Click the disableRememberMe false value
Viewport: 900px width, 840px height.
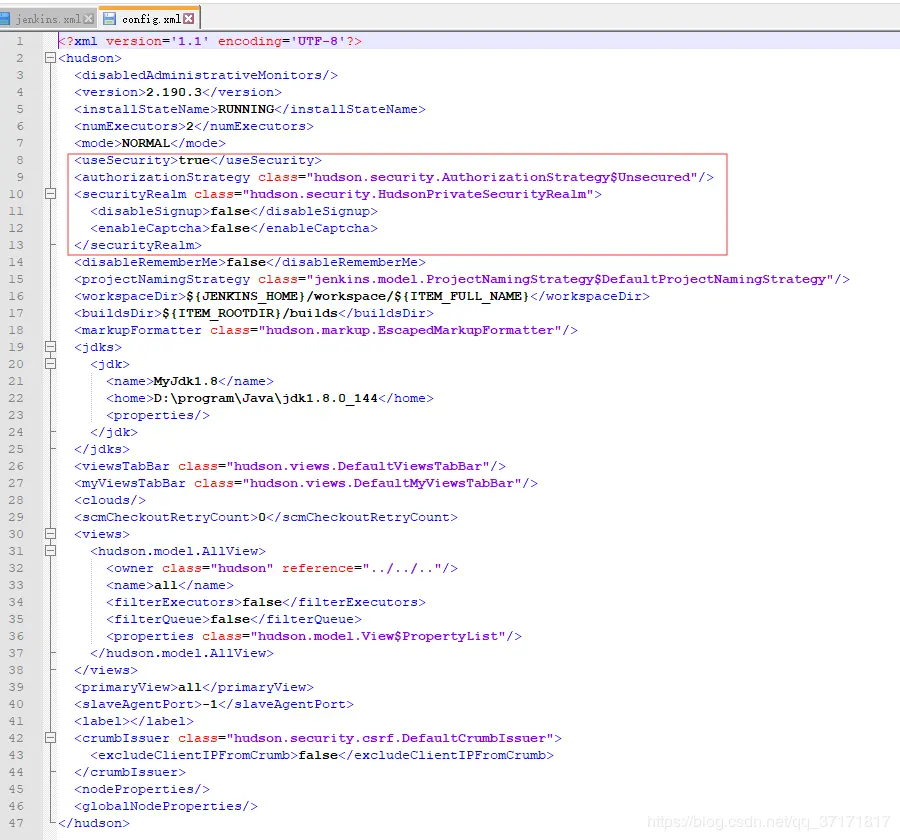tap(246, 262)
